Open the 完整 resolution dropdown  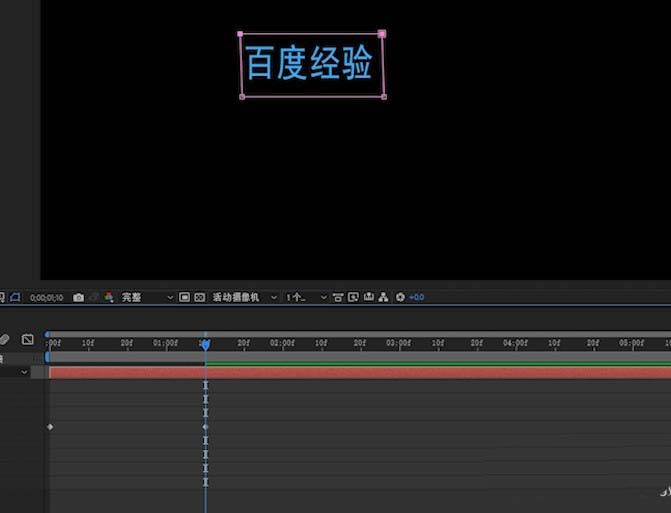[x=147, y=297]
